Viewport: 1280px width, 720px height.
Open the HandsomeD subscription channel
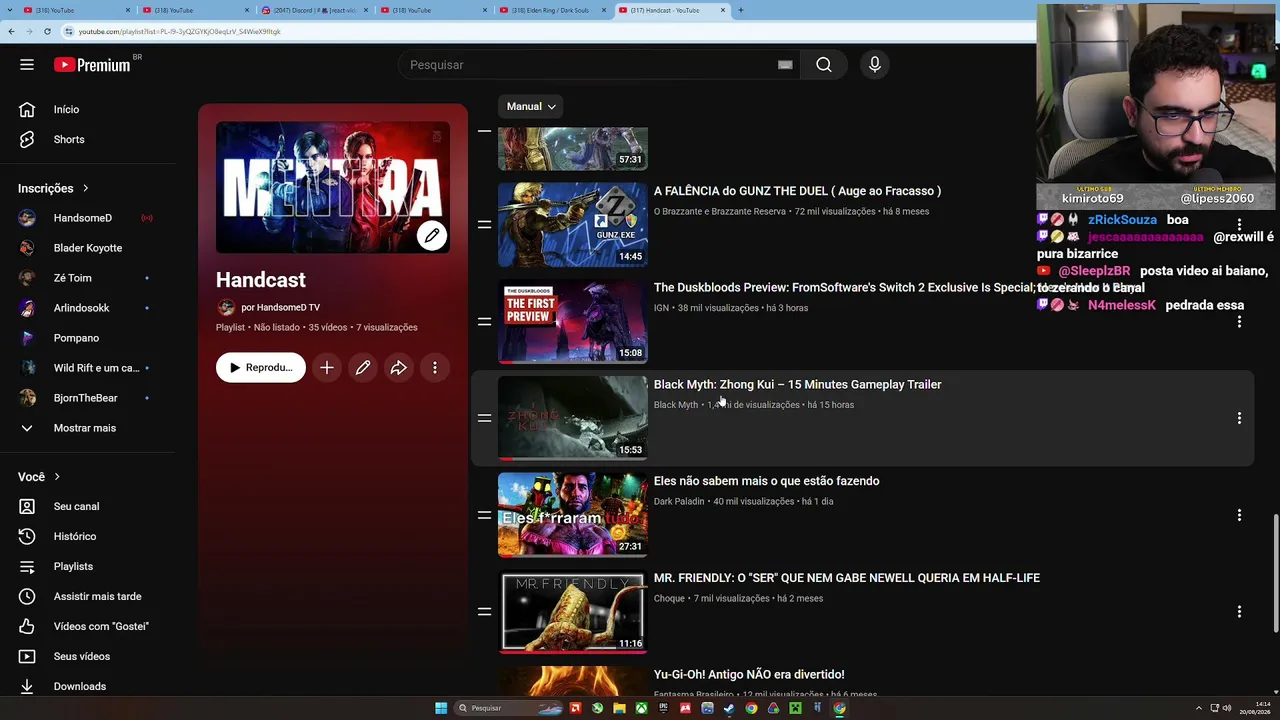[x=83, y=218]
